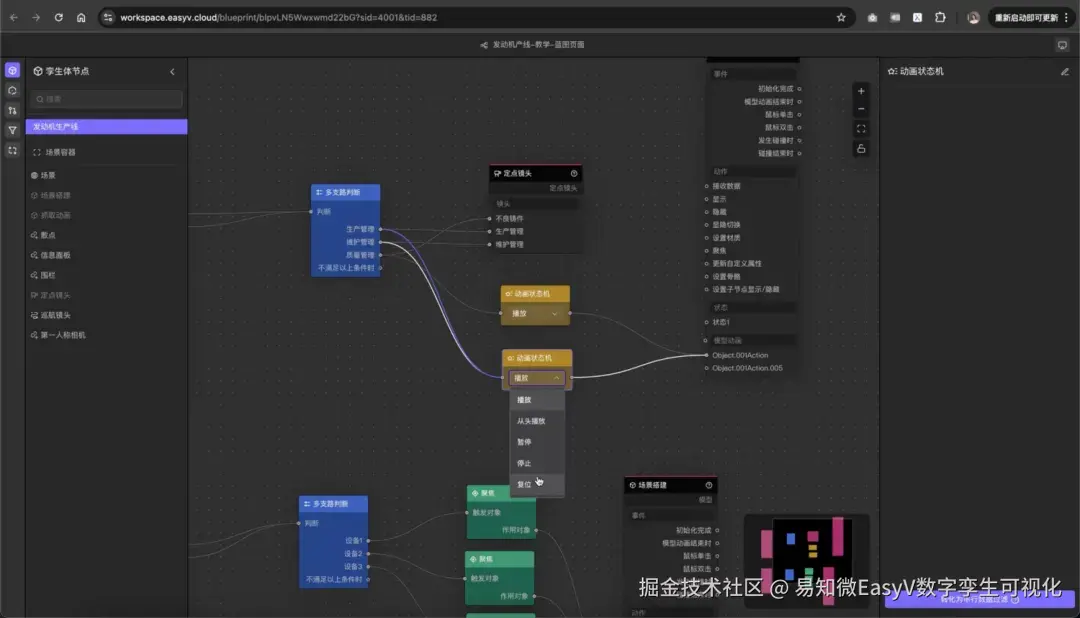Click the Object.001Action animation port

click(740, 356)
